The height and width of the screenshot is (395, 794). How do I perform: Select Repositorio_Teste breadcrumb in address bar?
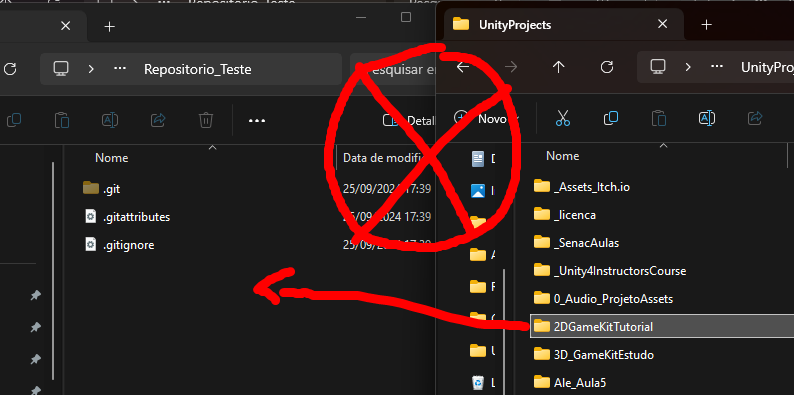[197, 69]
